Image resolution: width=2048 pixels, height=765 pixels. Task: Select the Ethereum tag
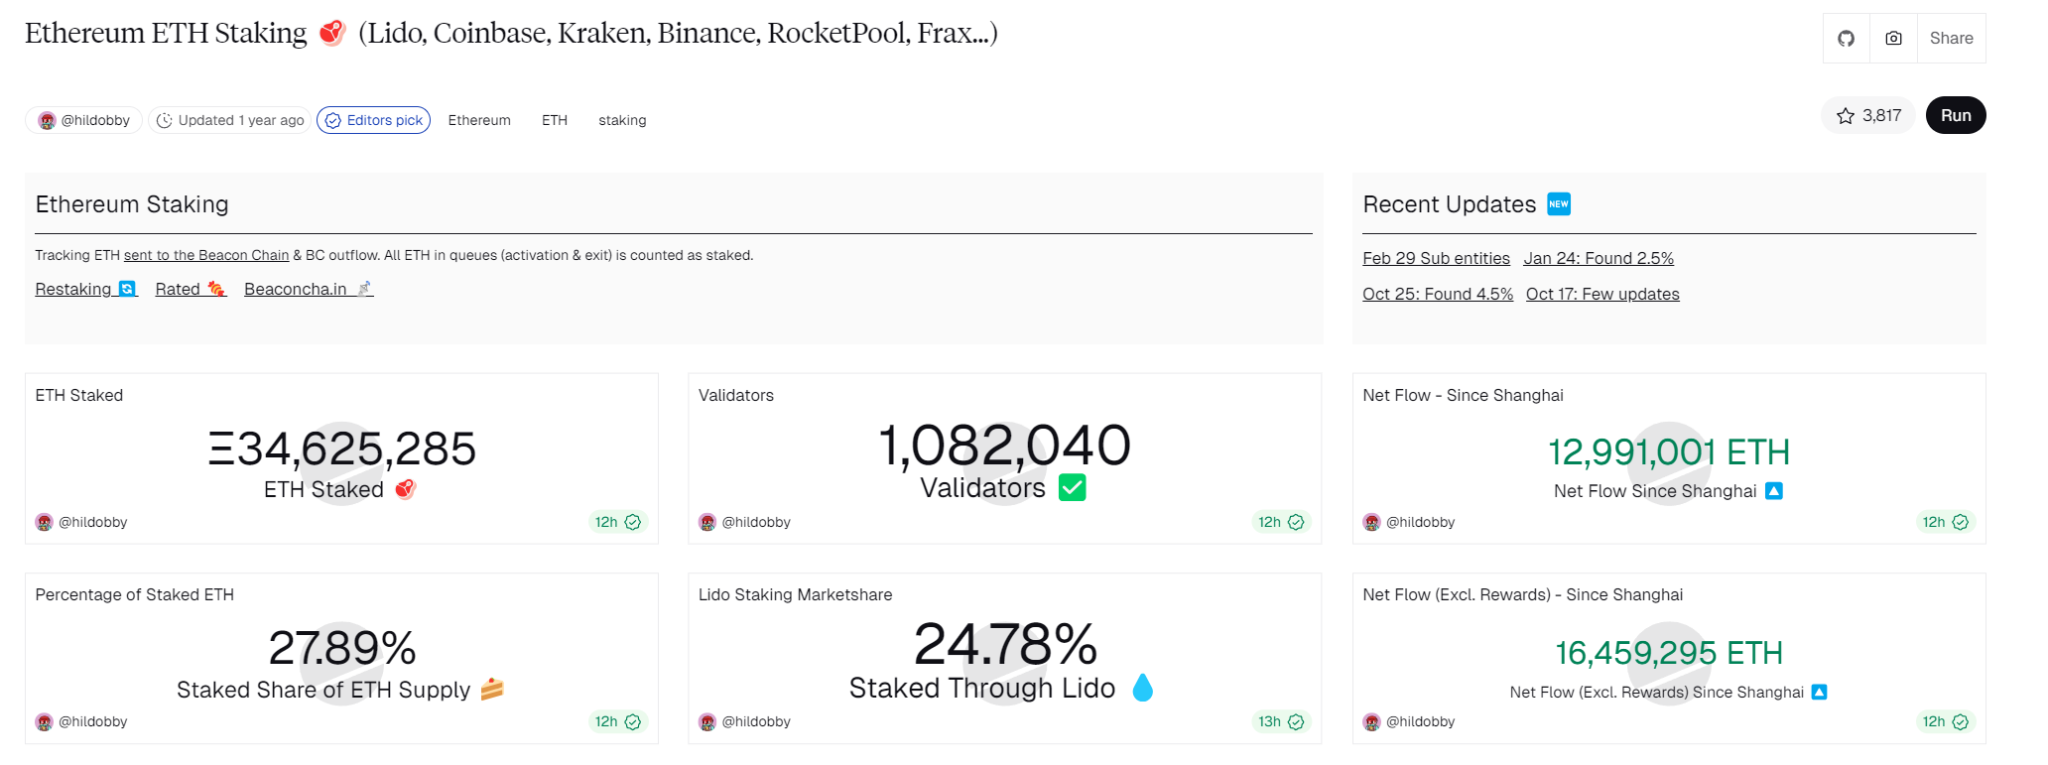pos(479,120)
